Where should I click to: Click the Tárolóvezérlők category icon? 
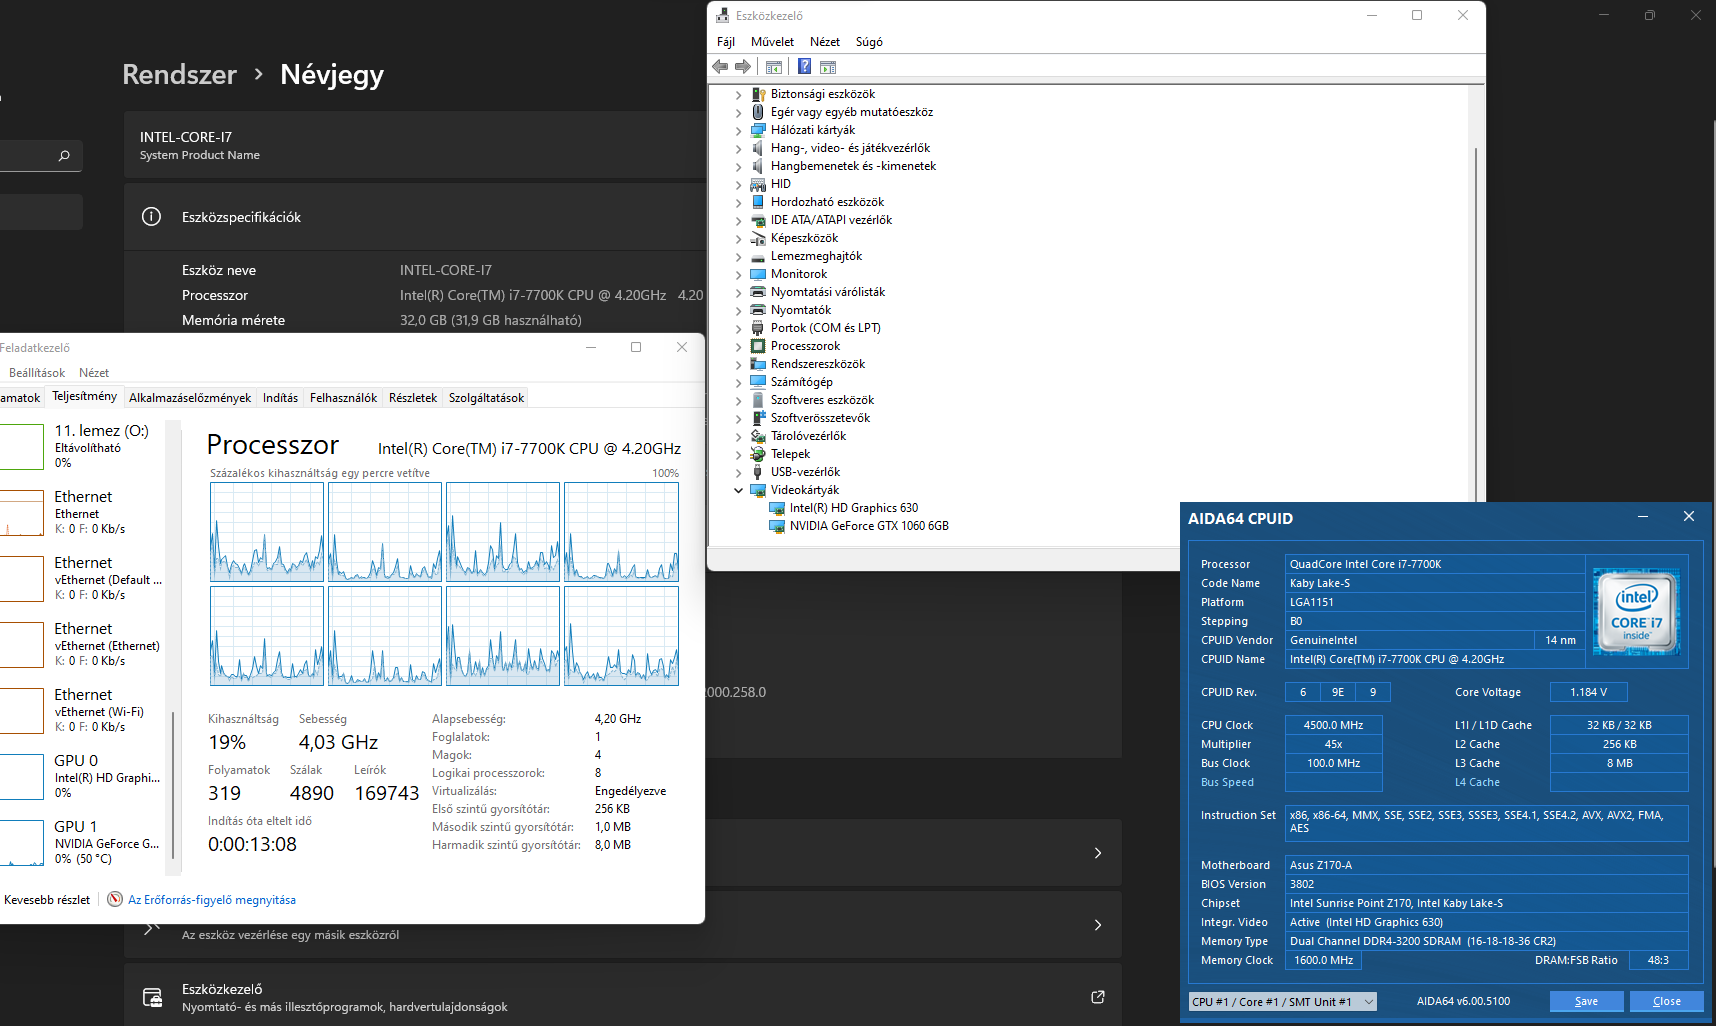758,436
